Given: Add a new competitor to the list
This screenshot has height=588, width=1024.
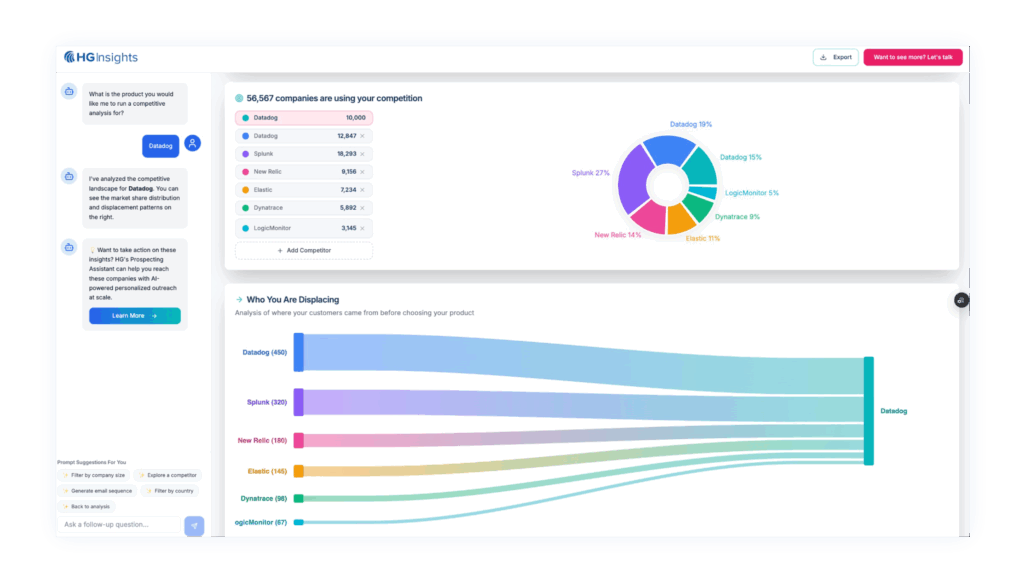Looking at the screenshot, I should pos(304,250).
